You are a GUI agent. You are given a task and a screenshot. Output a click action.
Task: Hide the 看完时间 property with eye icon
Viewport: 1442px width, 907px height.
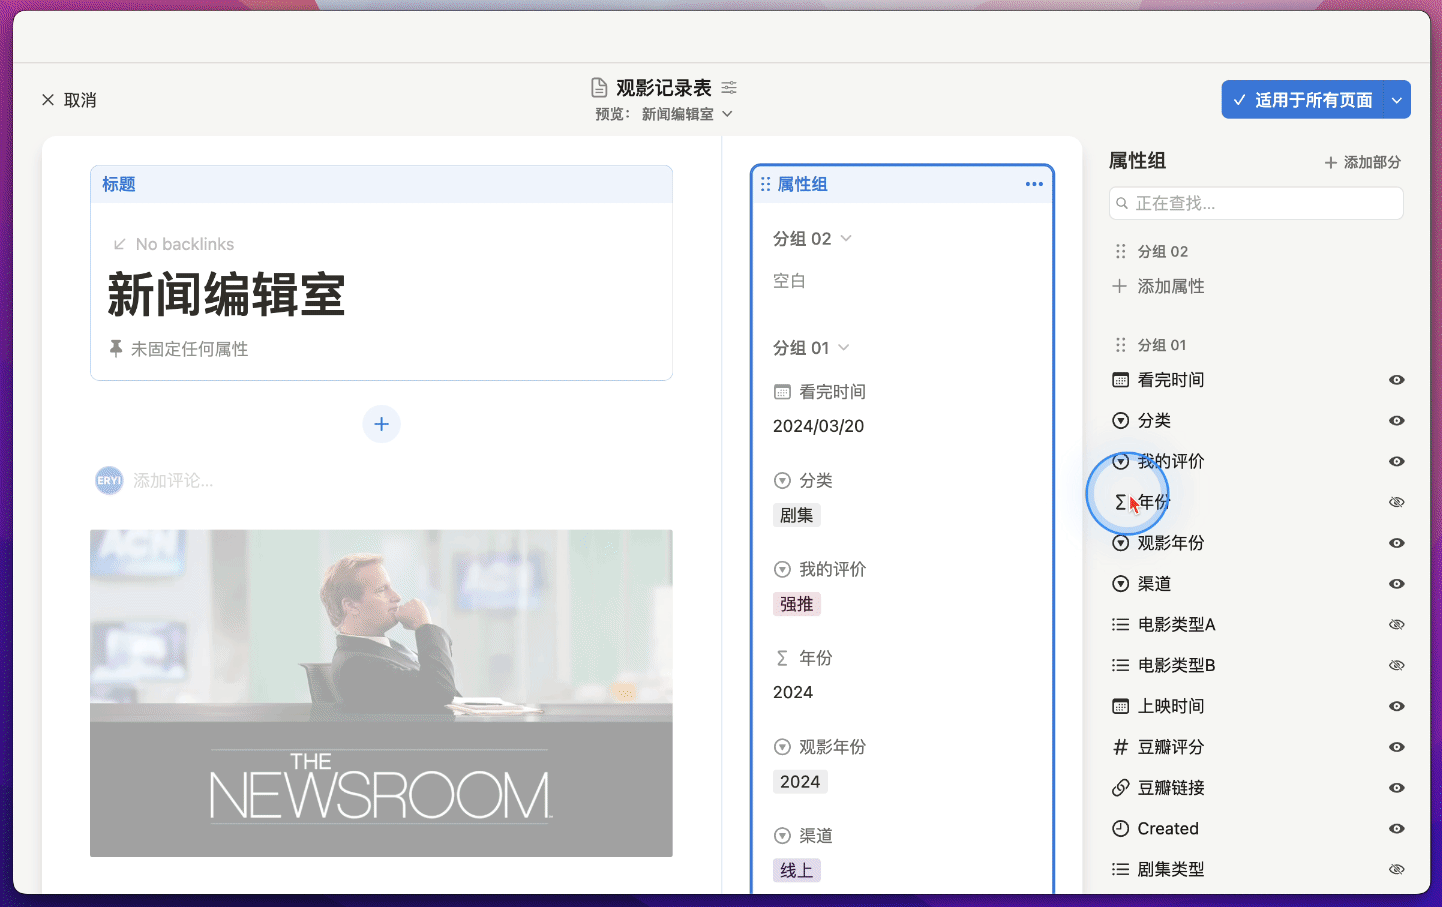pos(1396,380)
